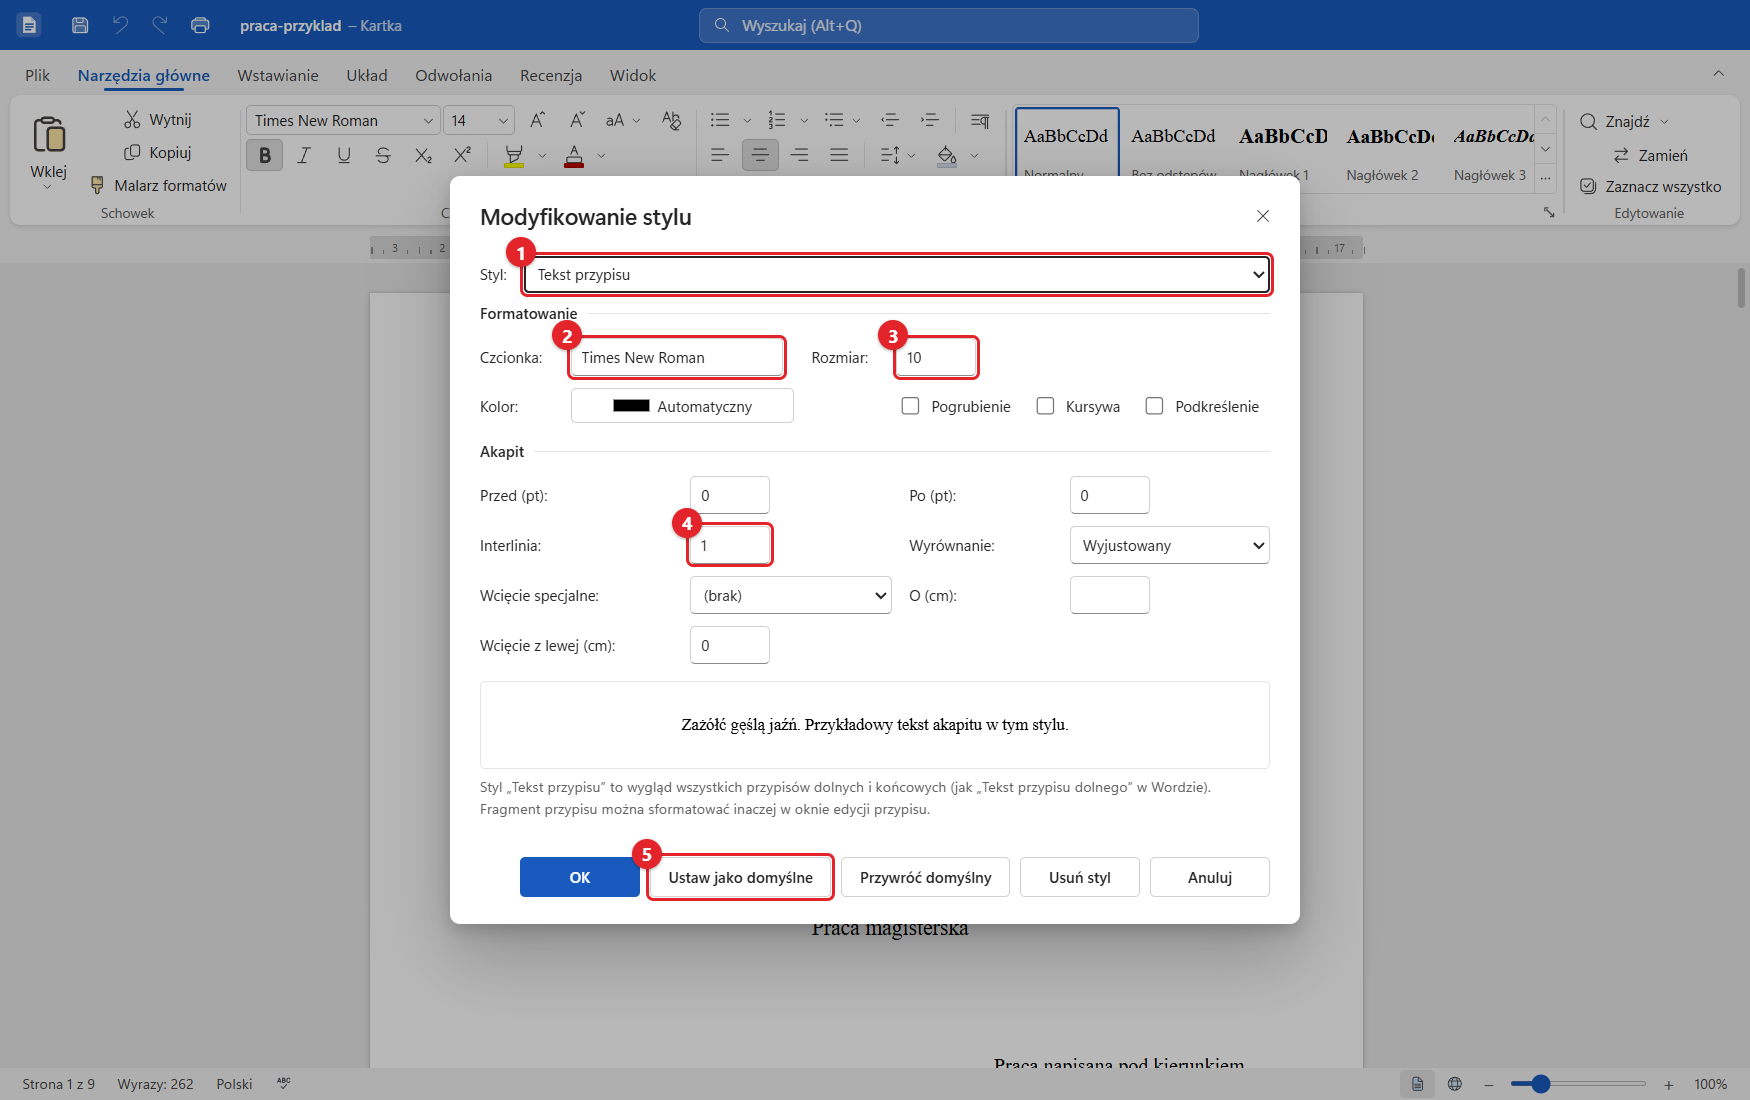Click the Center alignment icon
Image resolution: width=1750 pixels, height=1100 pixels.
760,155
